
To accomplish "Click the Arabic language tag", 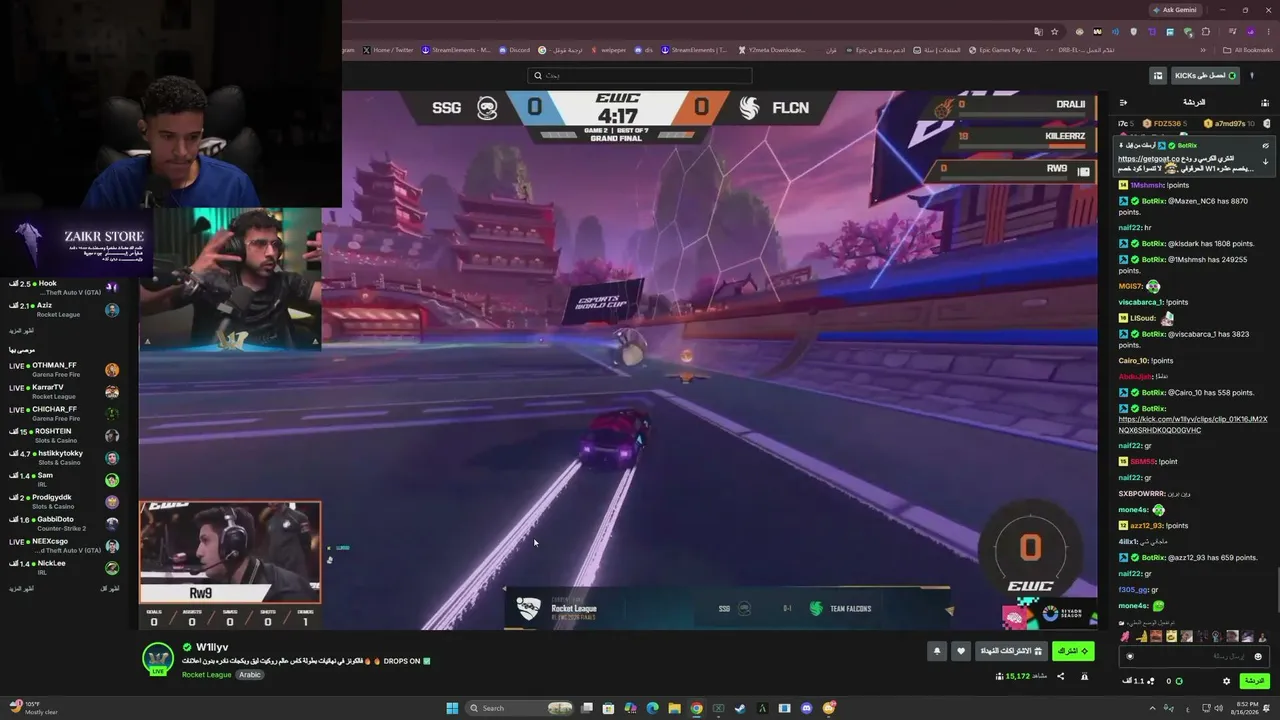I will (x=250, y=675).
